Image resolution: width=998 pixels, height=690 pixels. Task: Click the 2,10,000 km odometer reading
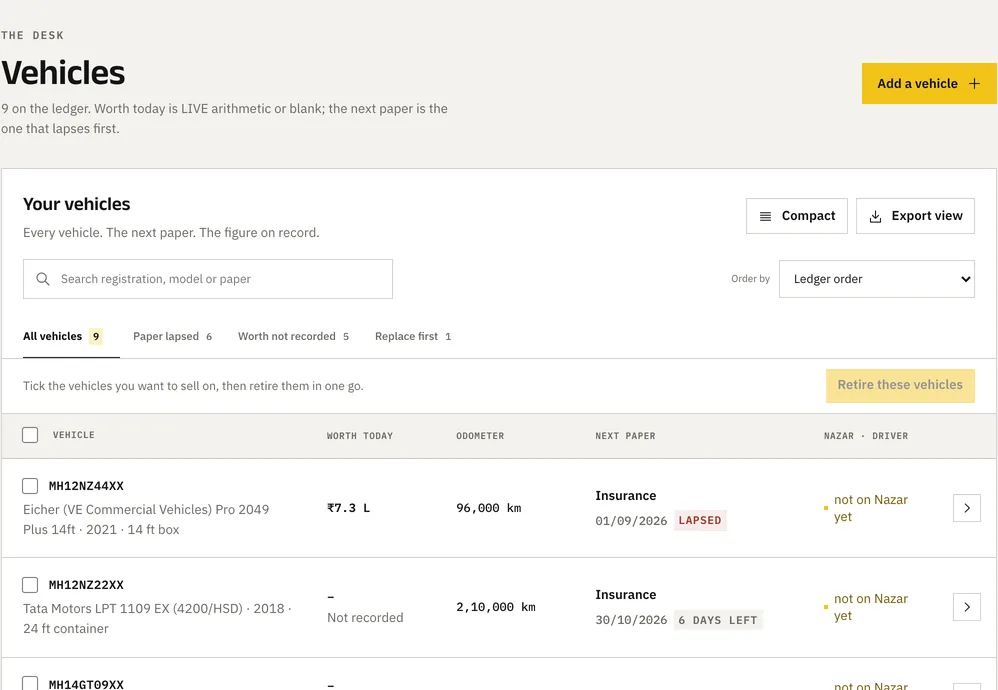tap(496, 607)
